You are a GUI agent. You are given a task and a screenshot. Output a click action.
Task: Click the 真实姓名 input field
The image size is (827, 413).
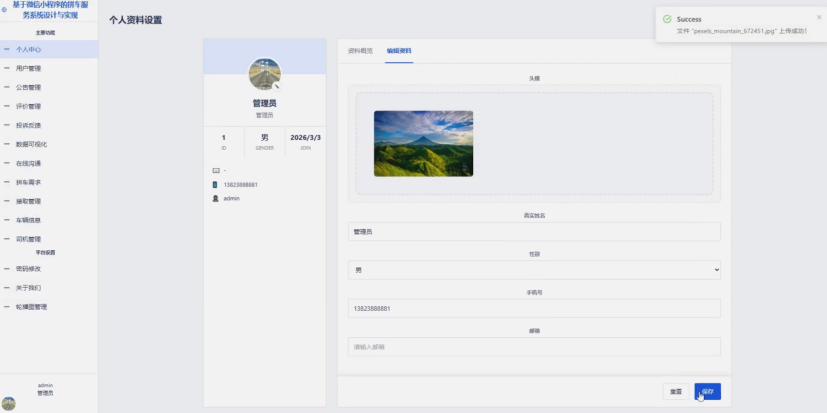(x=534, y=232)
